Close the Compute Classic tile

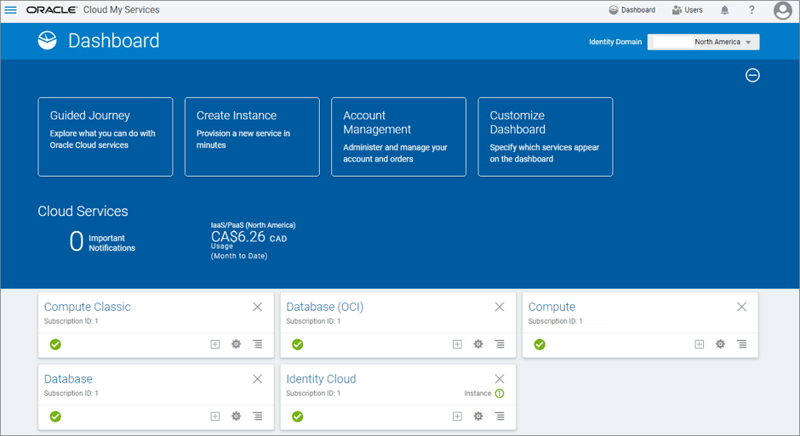pyautogui.click(x=257, y=307)
